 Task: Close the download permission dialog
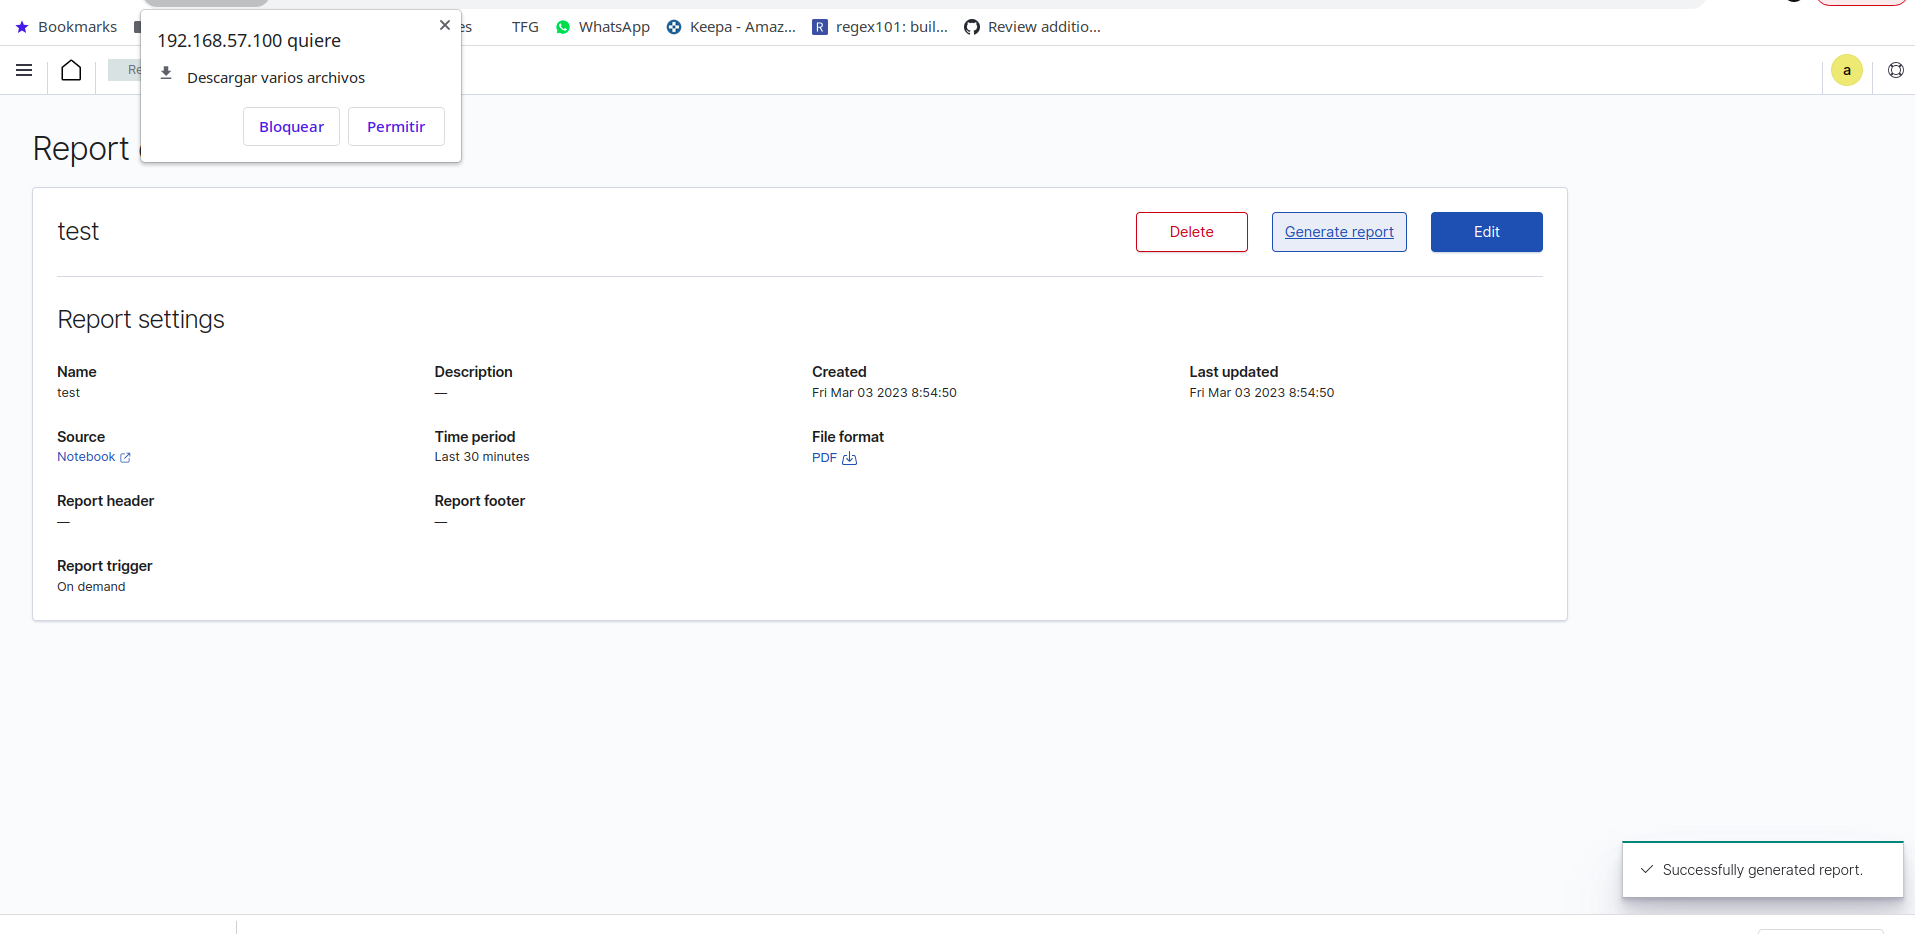(x=445, y=25)
